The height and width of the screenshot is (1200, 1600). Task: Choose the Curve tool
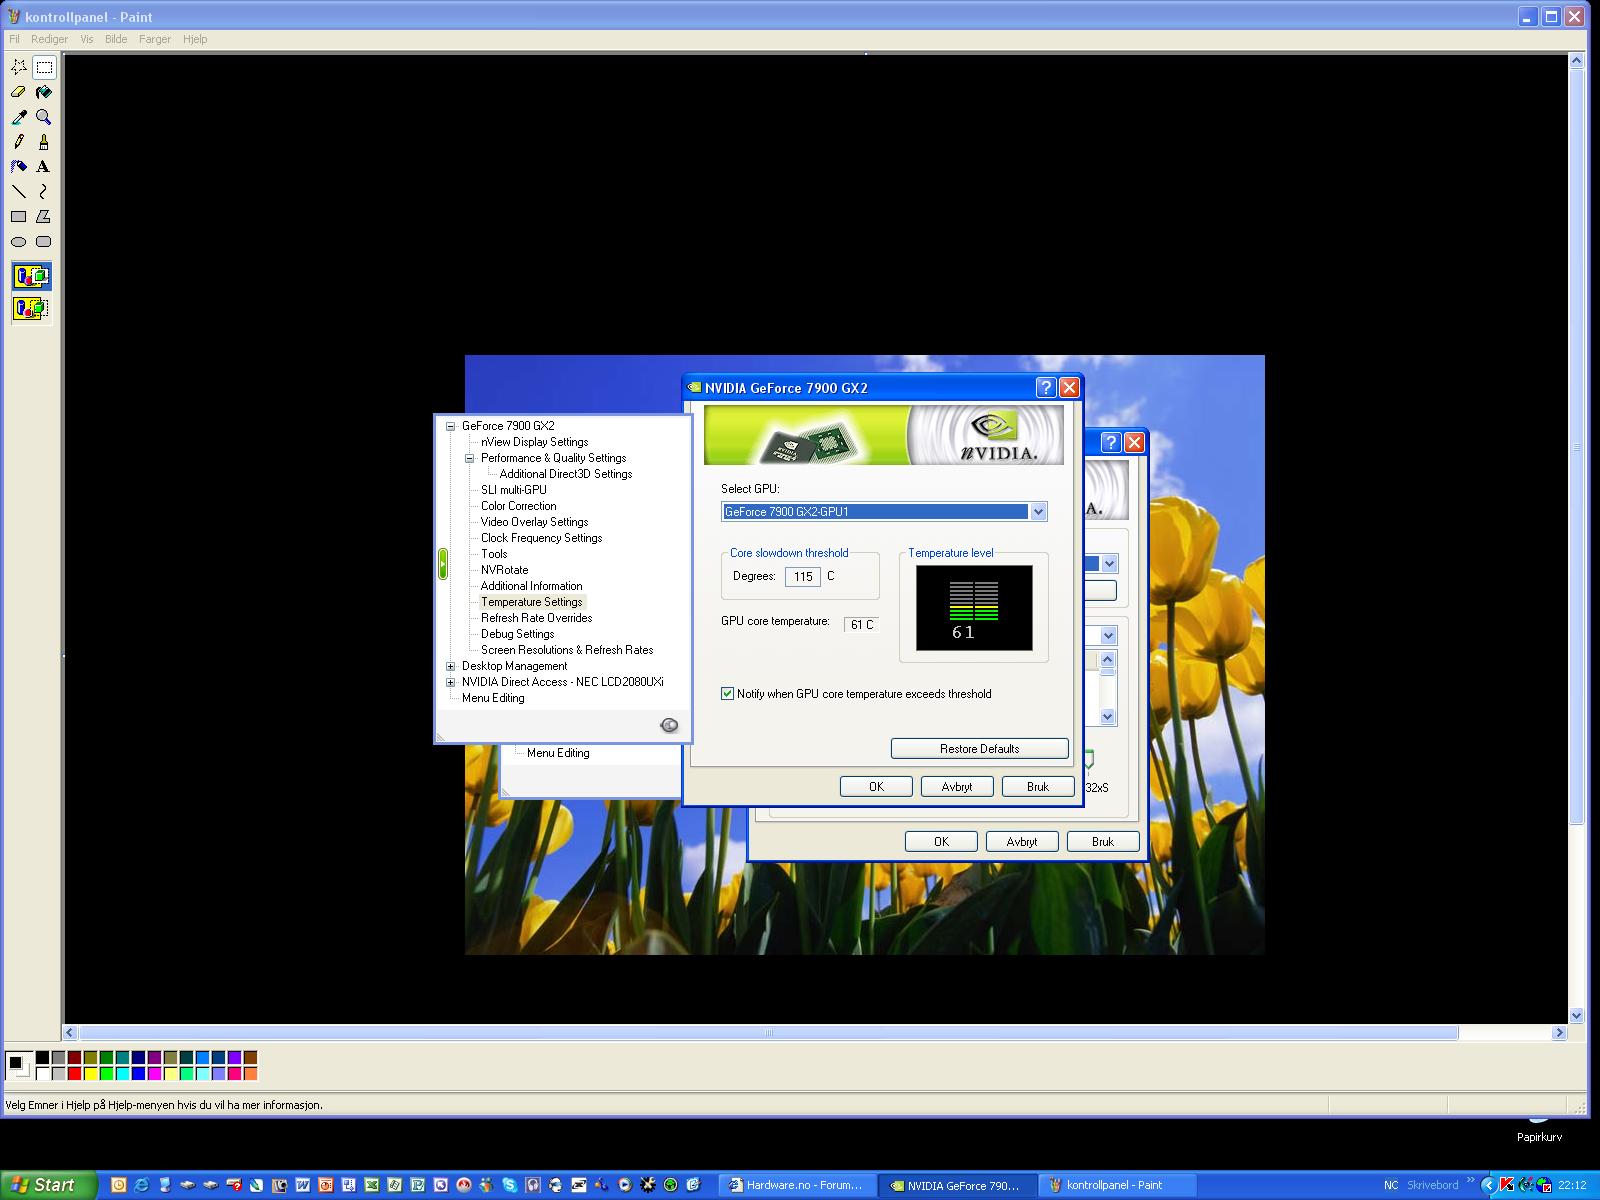(x=44, y=192)
